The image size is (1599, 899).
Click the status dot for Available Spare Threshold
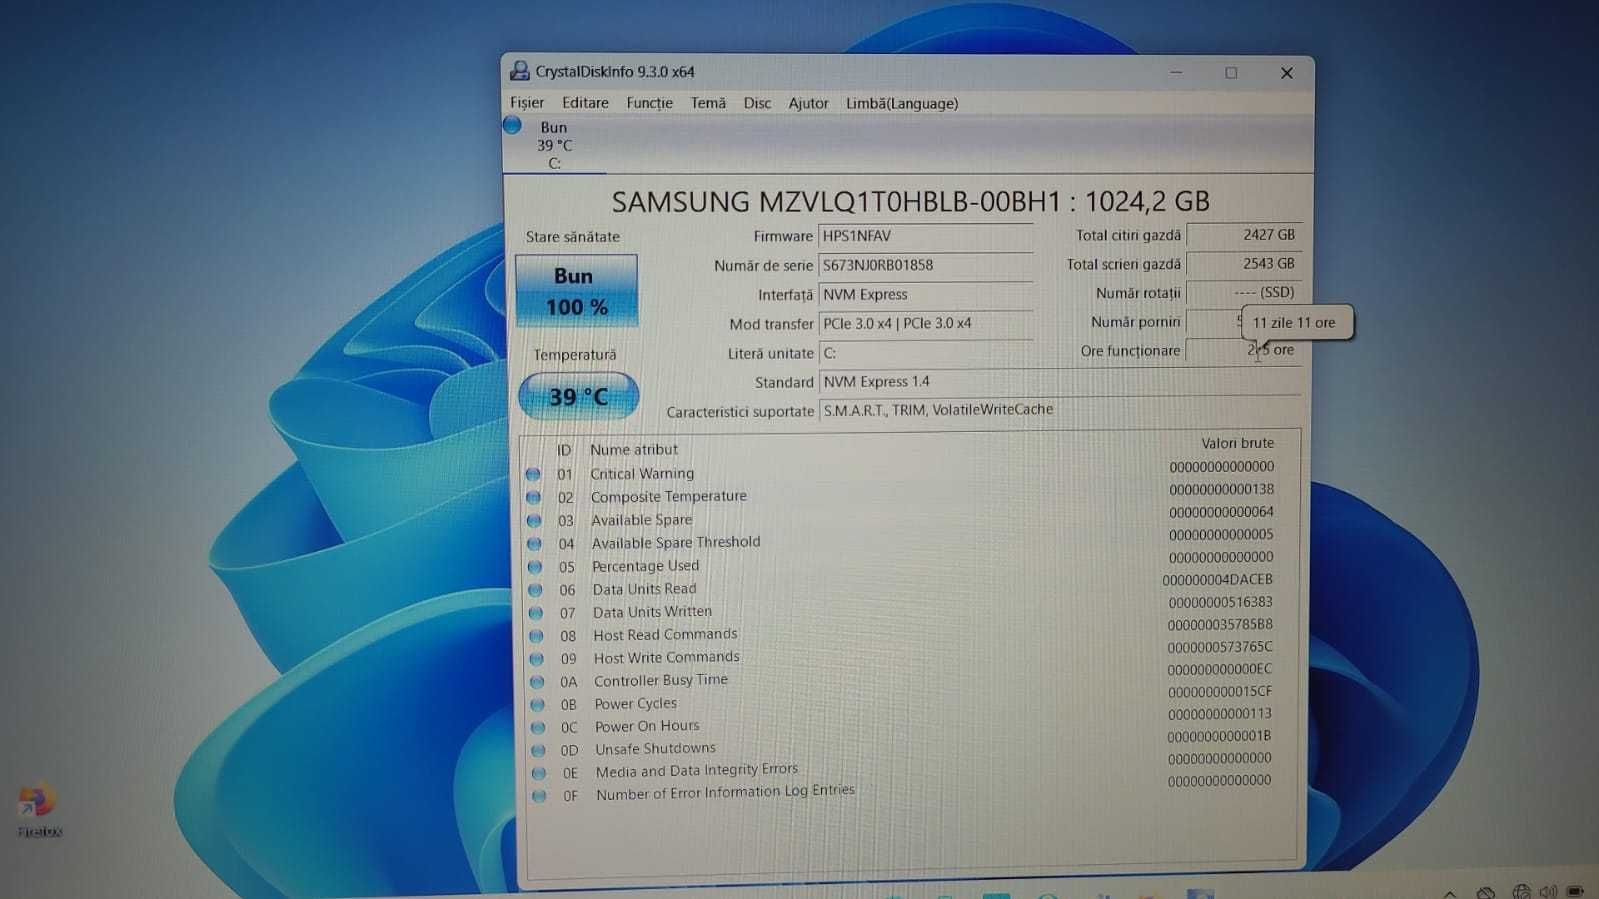coord(534,544)
